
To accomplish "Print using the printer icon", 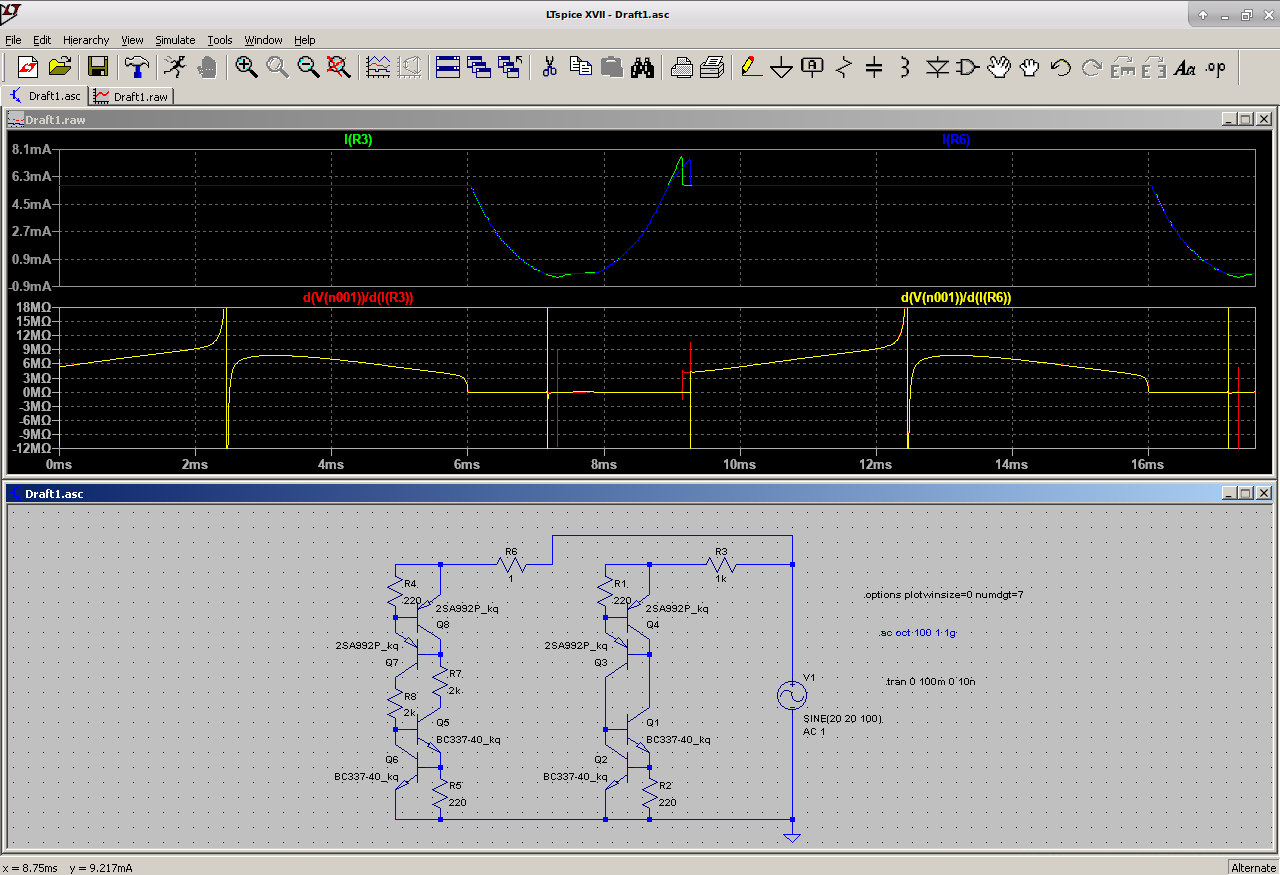I will pos(681,67).
